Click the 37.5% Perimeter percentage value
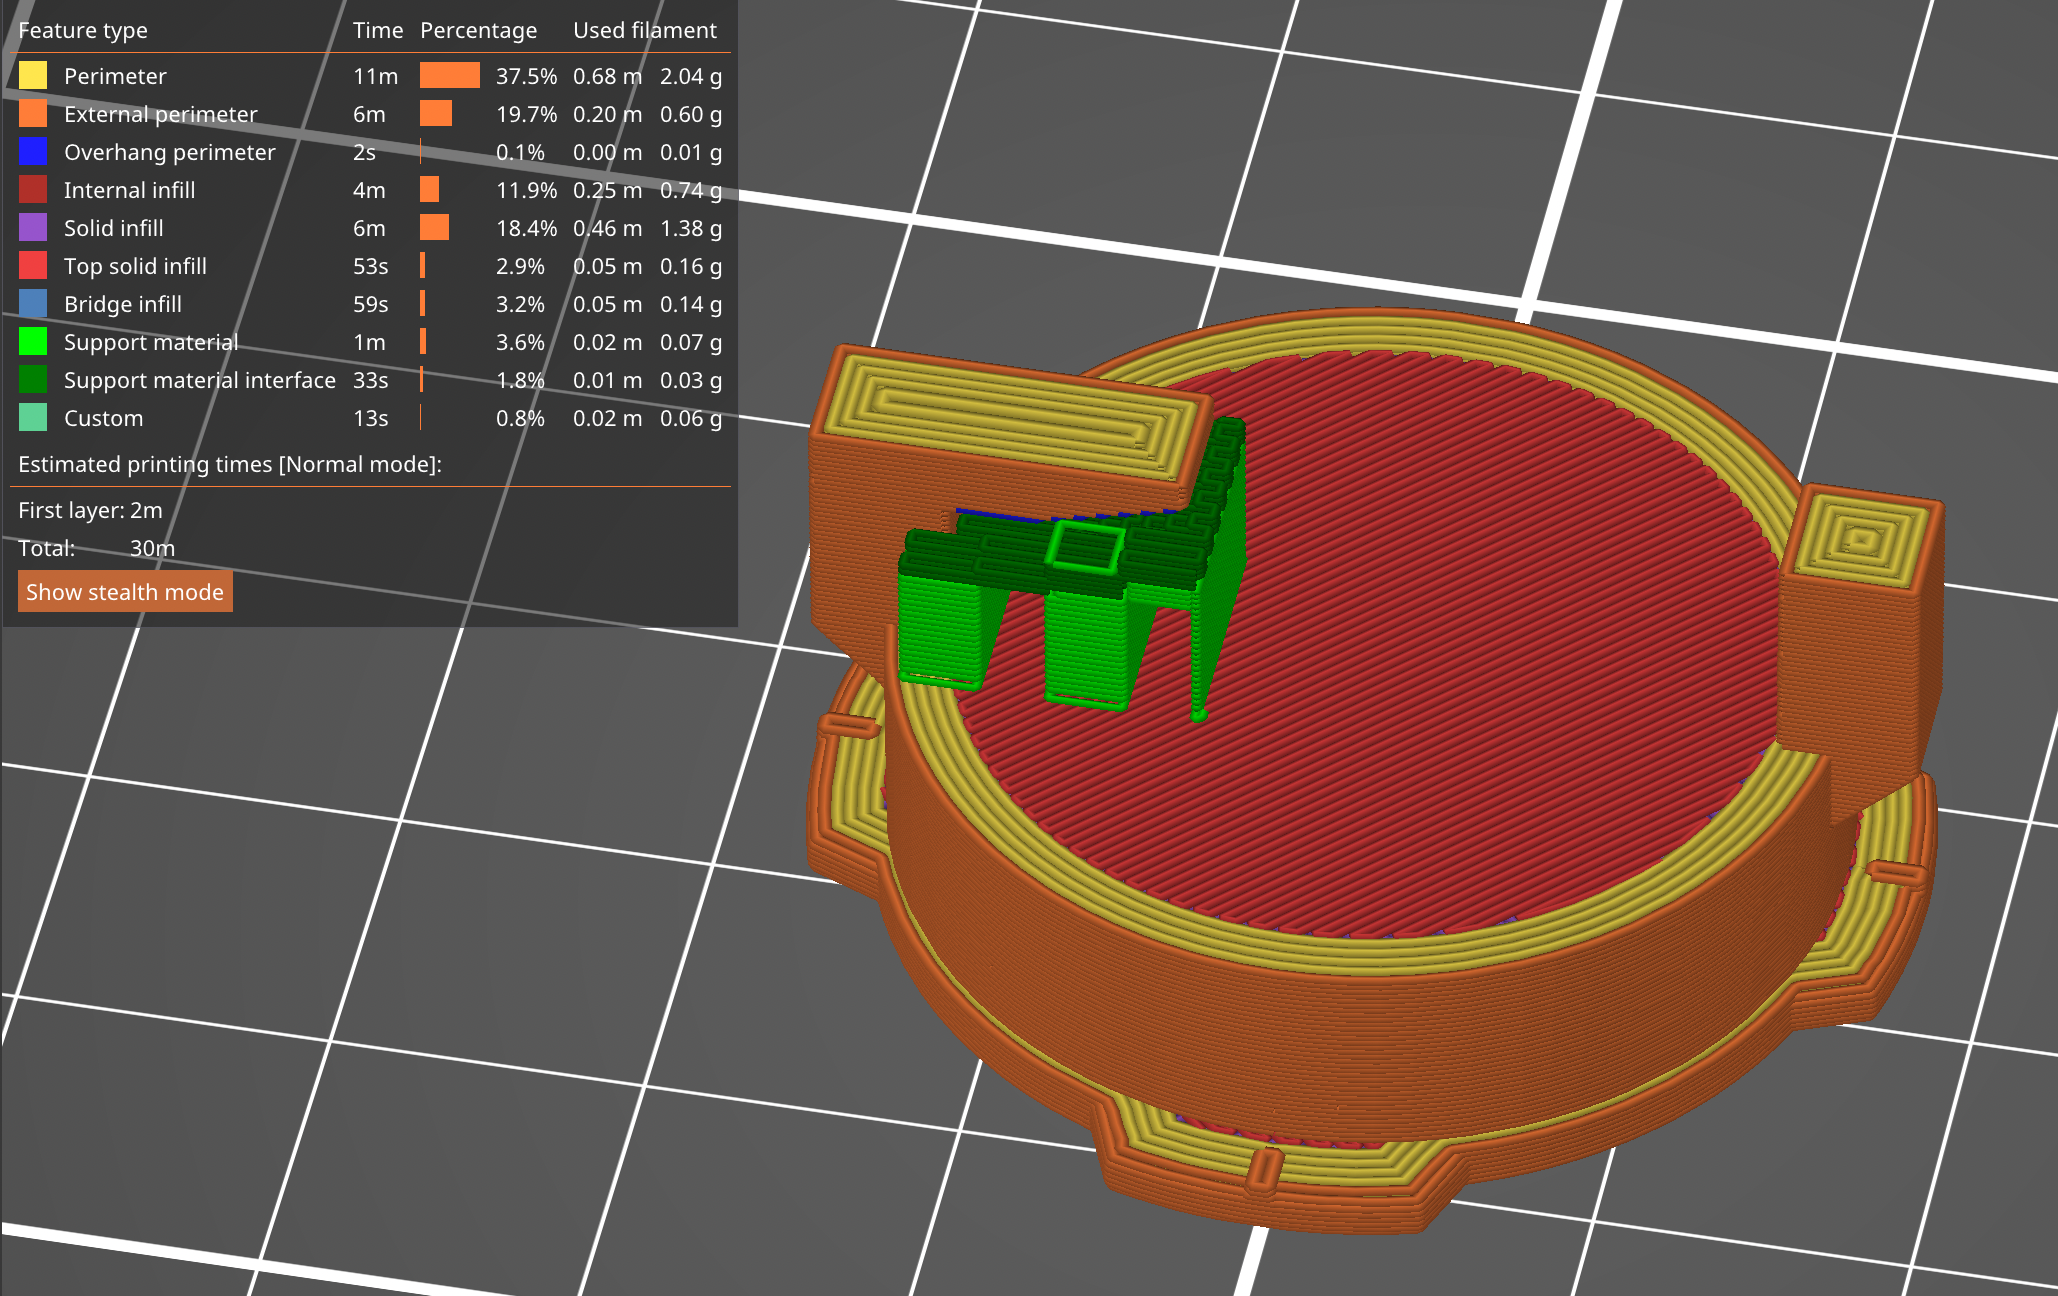 527,76
